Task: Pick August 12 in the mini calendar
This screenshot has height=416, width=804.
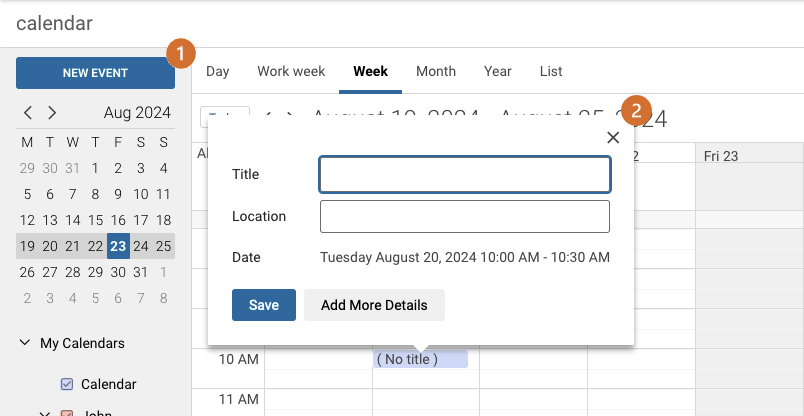Action: tap(27, 220)
